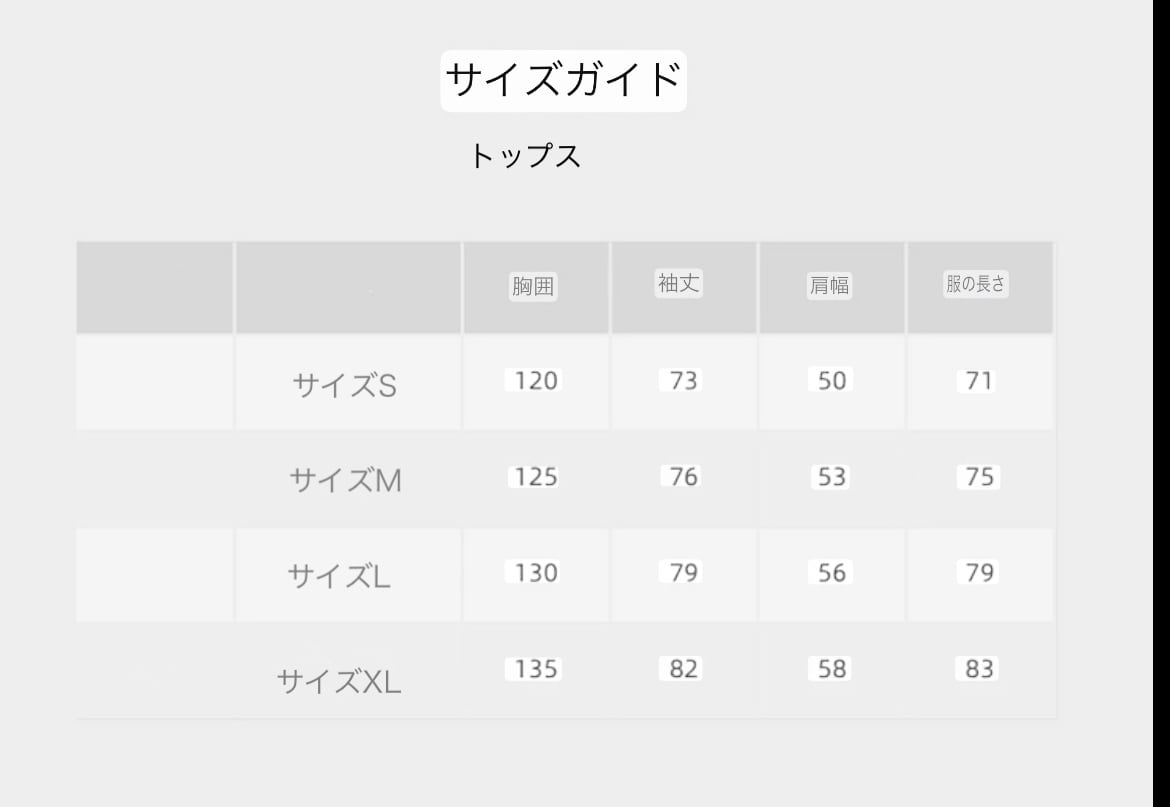Select the トップス subtitle text

coord(525,156)
